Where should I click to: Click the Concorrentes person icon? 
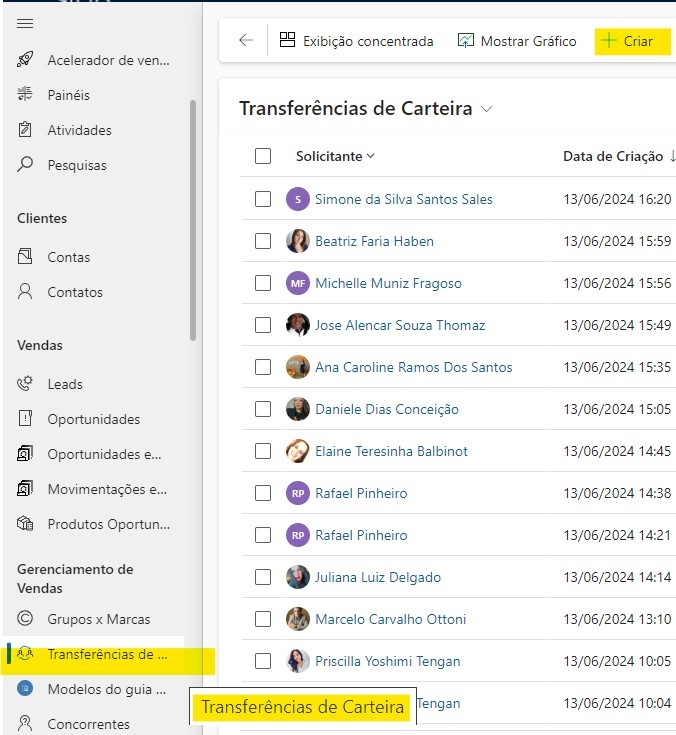[26, 724]
